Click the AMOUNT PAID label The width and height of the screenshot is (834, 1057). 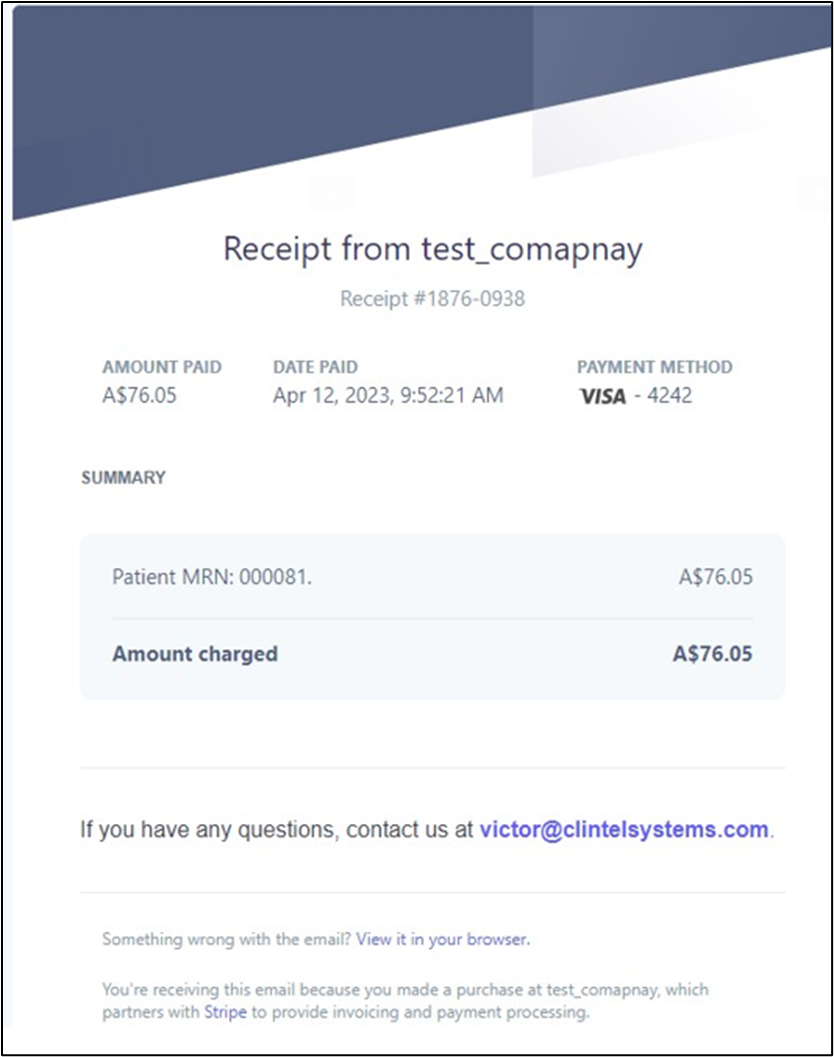tap(162, 367)
